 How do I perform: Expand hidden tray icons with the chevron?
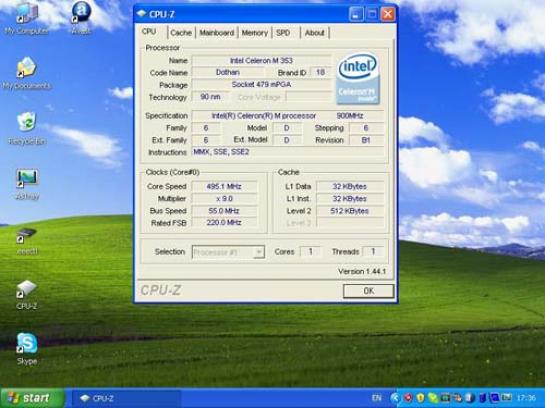click(x=394, y=398)
